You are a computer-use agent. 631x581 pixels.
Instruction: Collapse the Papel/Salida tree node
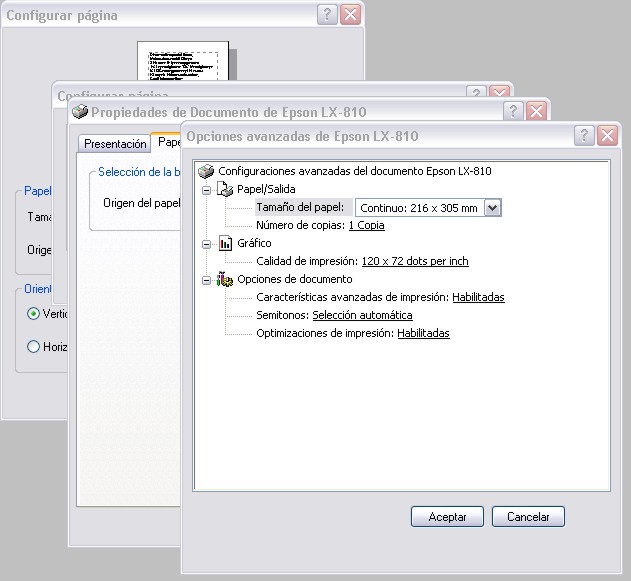pos(206,190)
